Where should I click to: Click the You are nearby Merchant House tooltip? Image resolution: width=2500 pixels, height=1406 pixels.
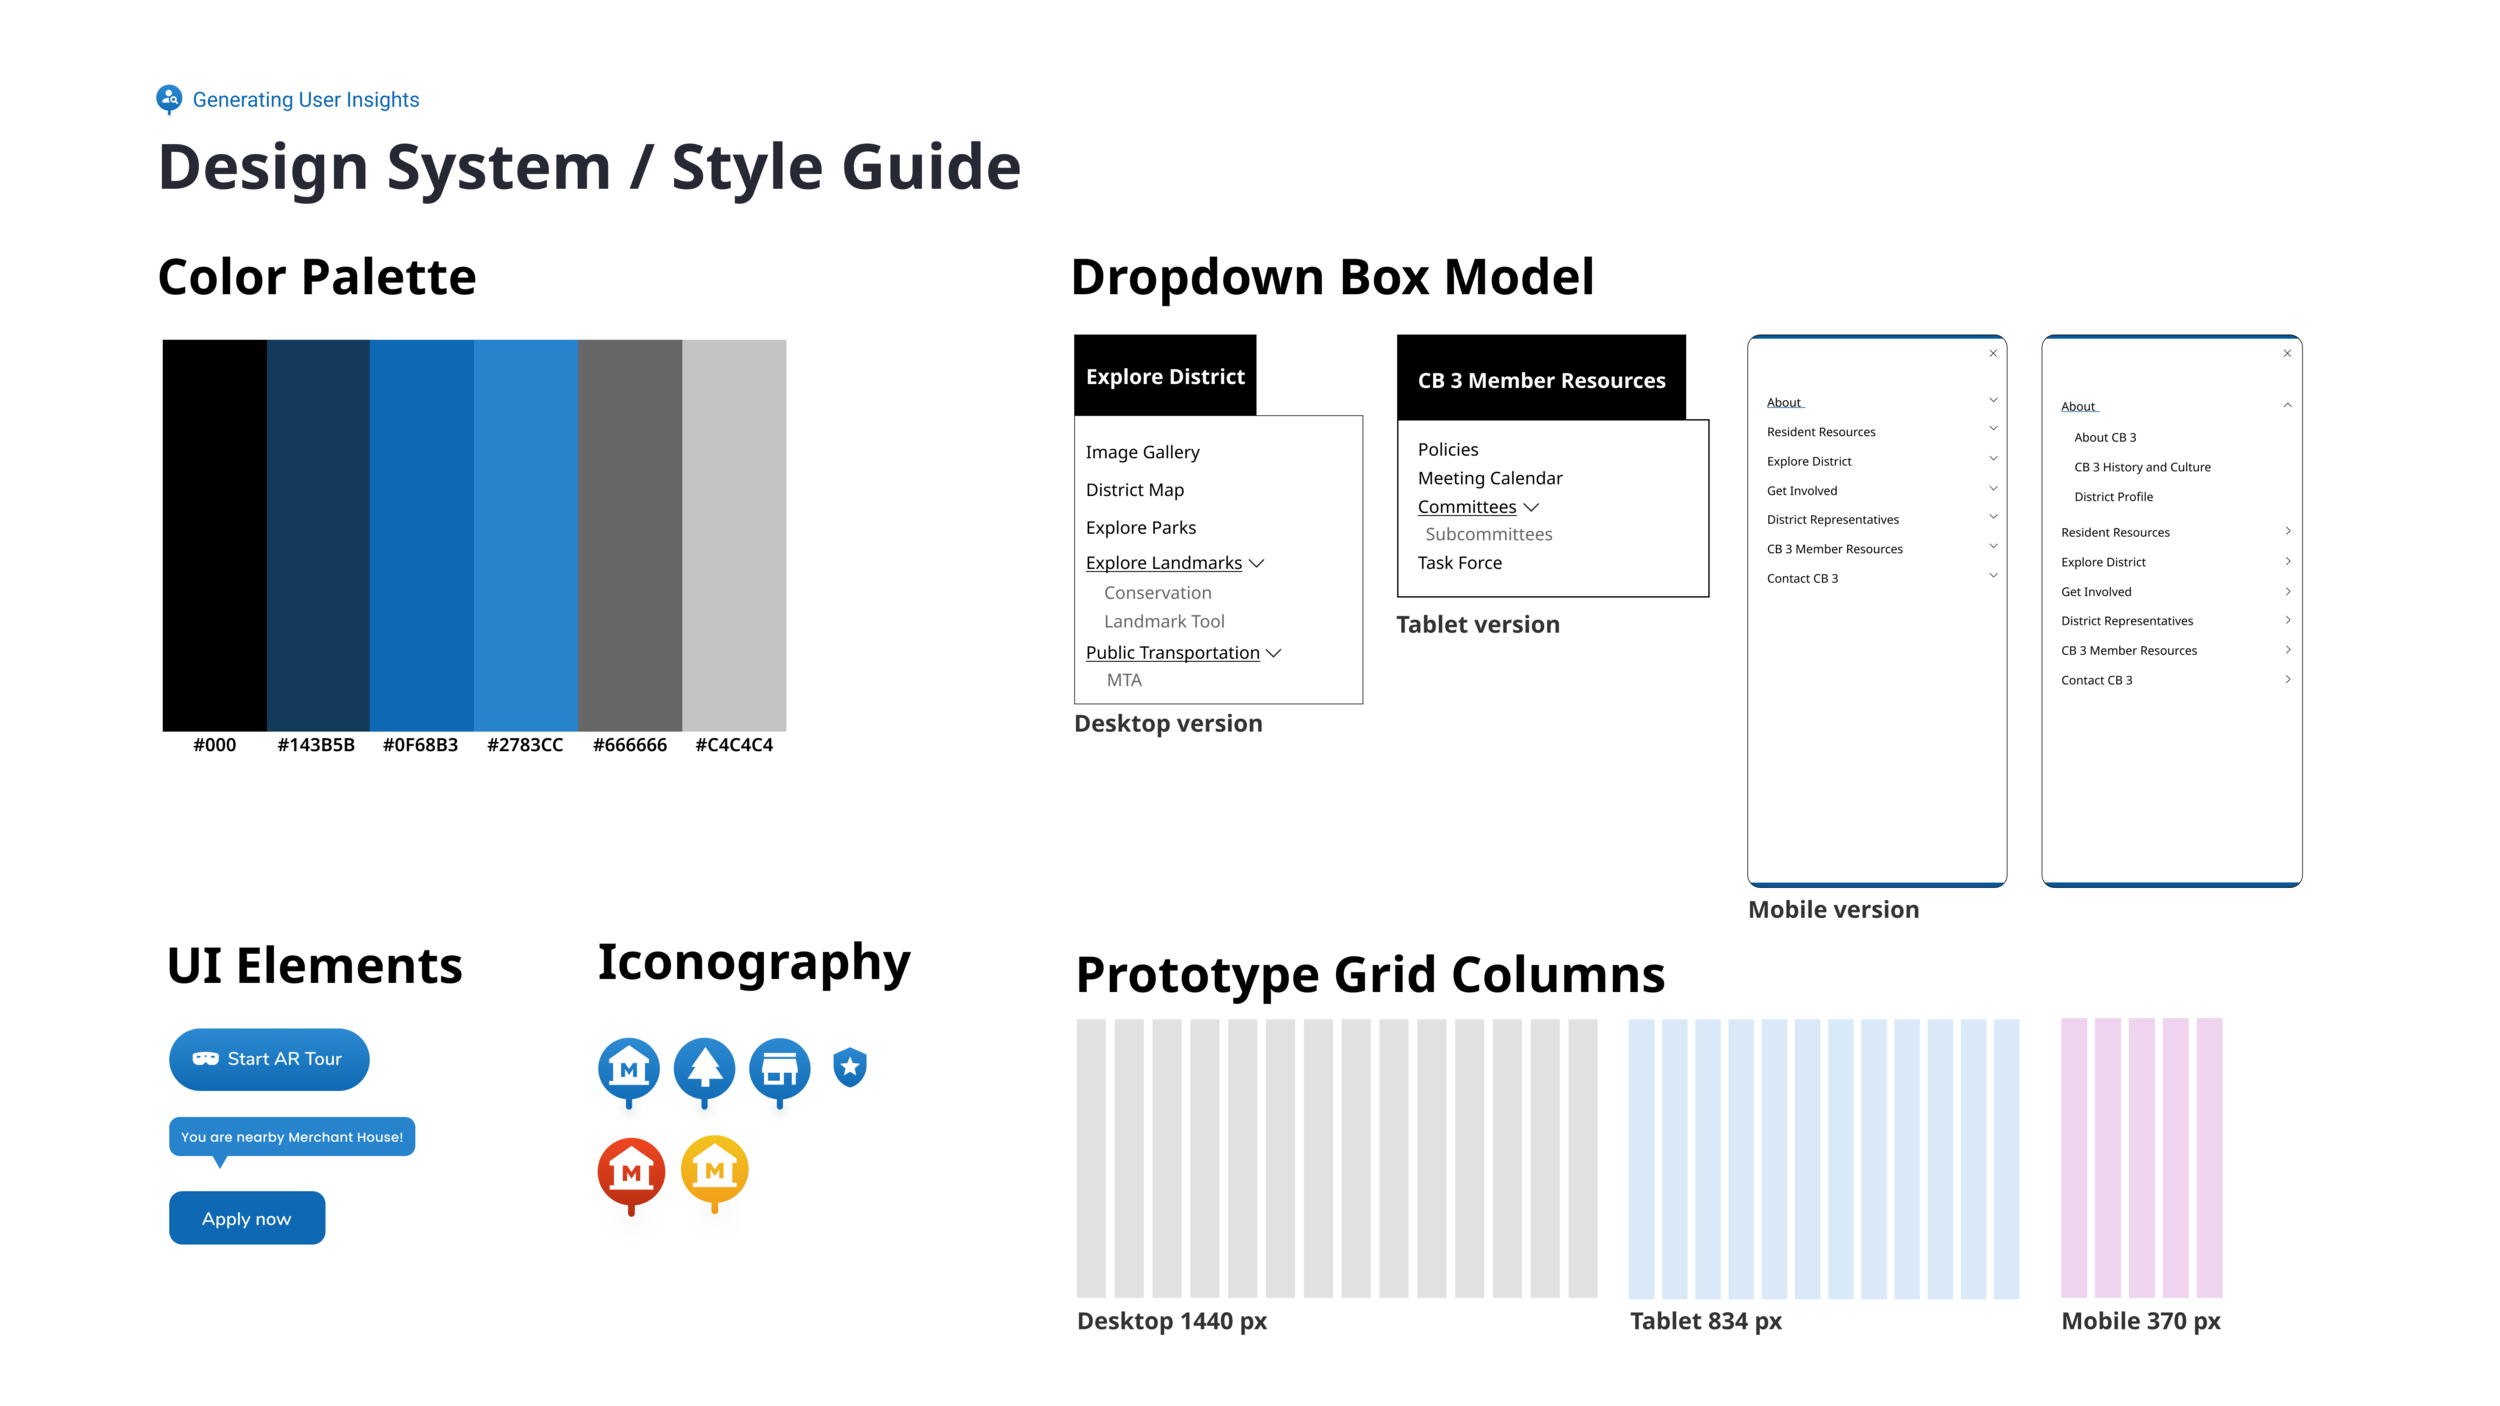[x=291, y=1136]
